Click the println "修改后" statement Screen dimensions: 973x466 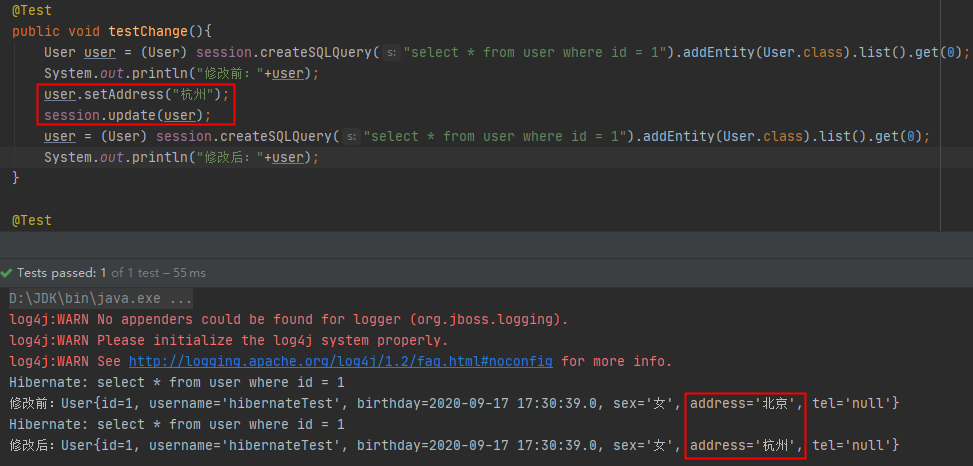(x=180, y=158)
